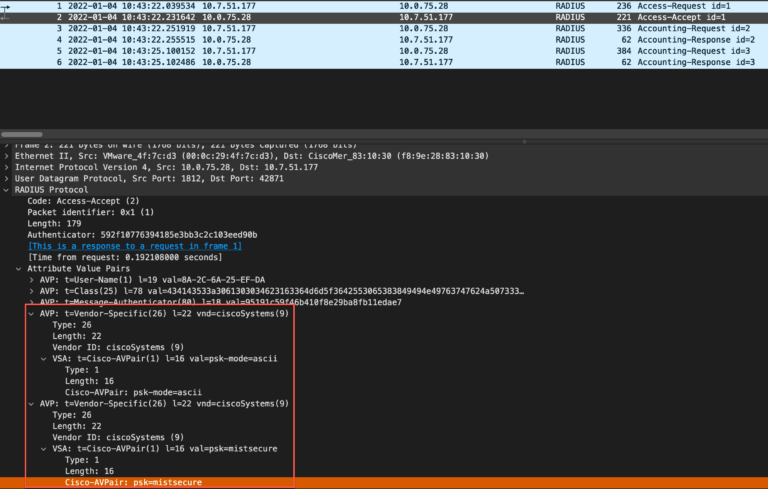Expand Internet Protocol Version 4 details
Viewport: 768px width, 489px height.
(x=6, y=167)
